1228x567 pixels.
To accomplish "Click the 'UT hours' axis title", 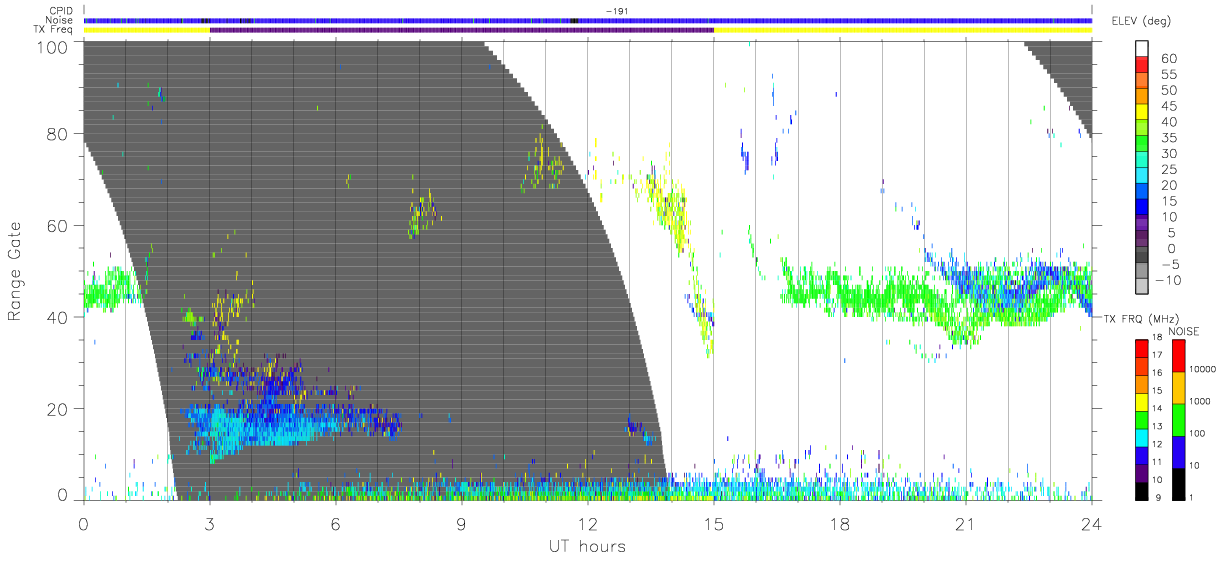I will pyautogui.click(x=586, y=546).
